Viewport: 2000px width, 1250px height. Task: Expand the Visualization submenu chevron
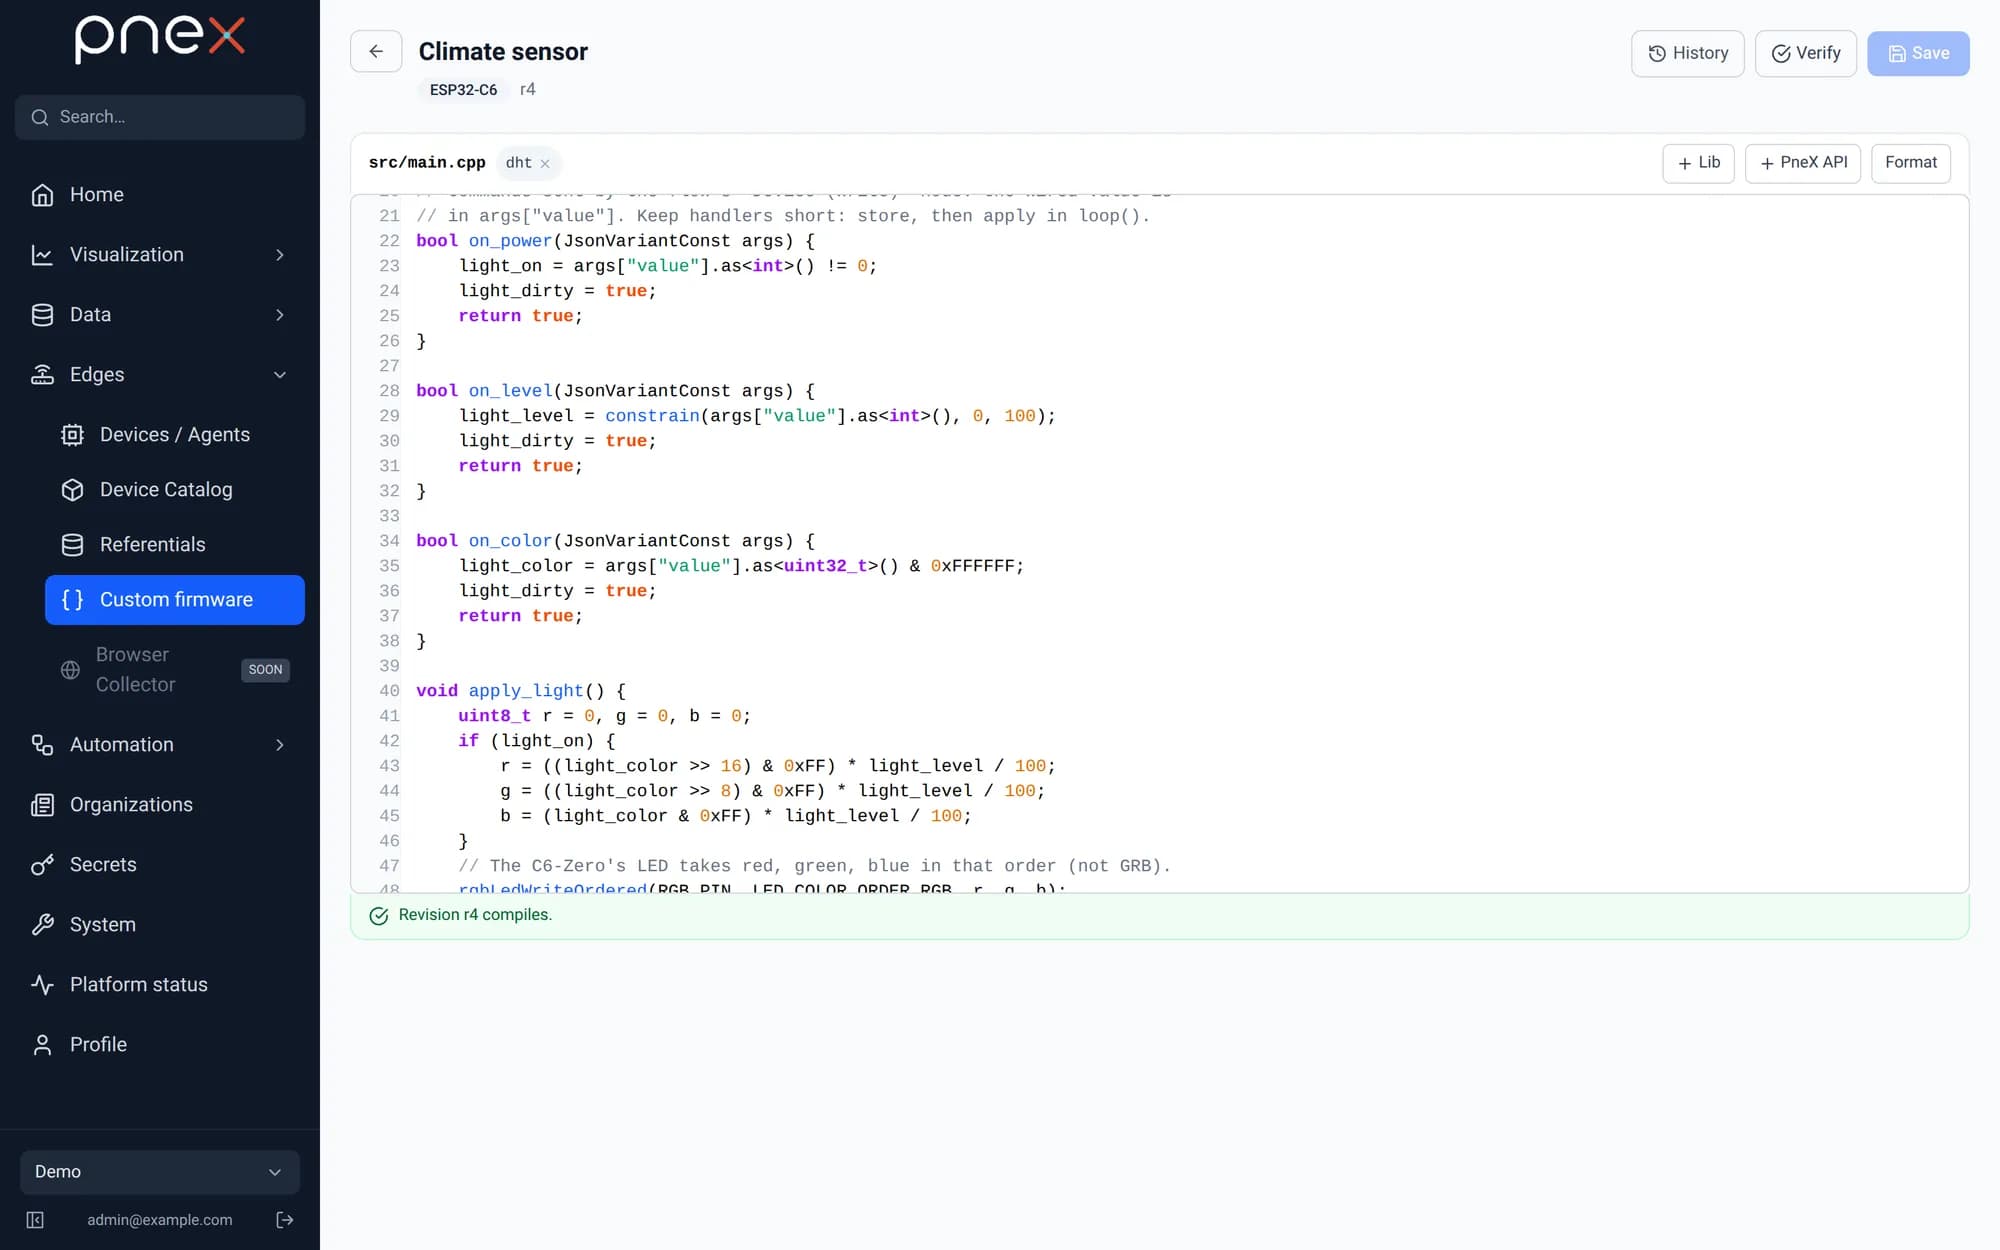(280, 255)
